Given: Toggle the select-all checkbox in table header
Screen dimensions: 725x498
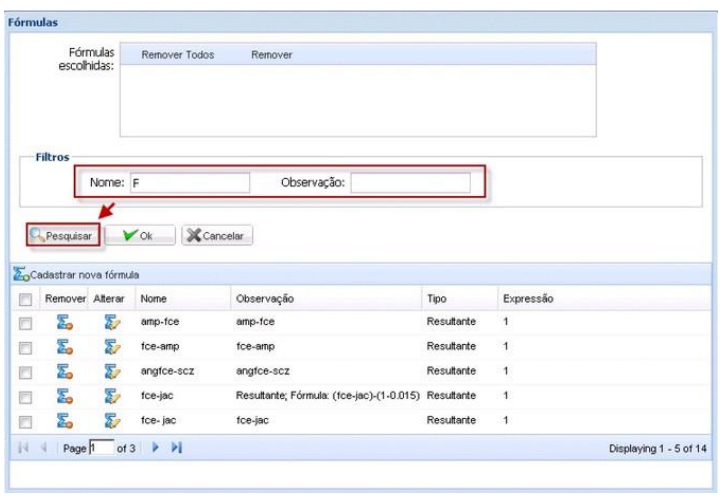Looking at the screenshot, I should click(27, 299).
